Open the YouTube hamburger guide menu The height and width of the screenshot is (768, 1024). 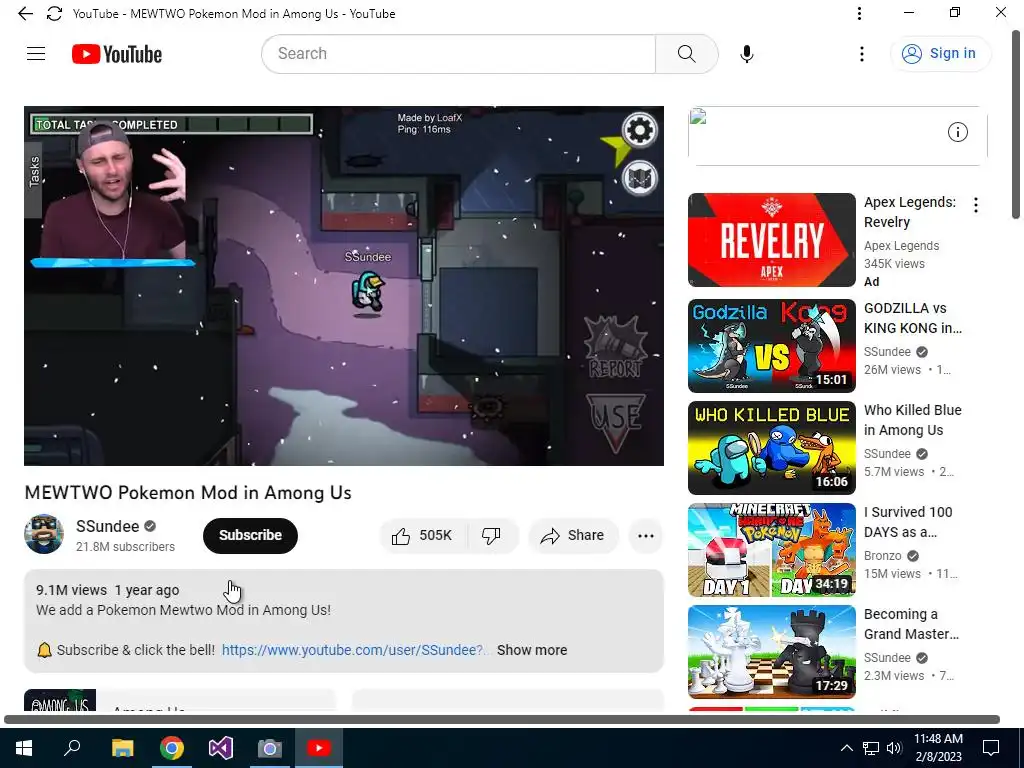36,54
